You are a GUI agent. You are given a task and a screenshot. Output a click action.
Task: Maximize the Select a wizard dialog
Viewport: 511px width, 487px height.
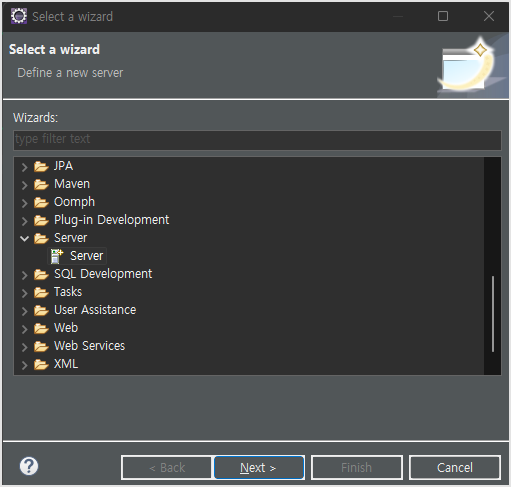(443, 16)
